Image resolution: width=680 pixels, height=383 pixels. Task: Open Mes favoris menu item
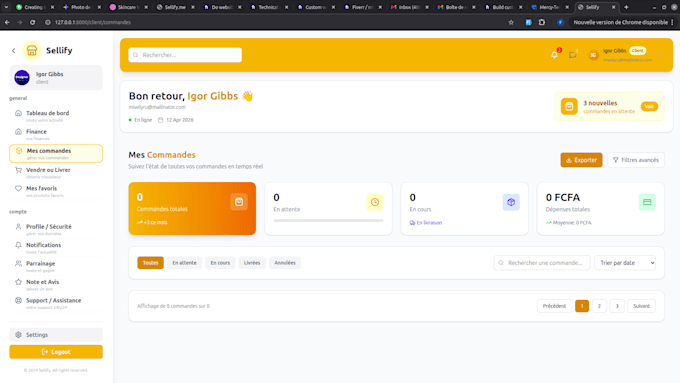tap(56, 191)
